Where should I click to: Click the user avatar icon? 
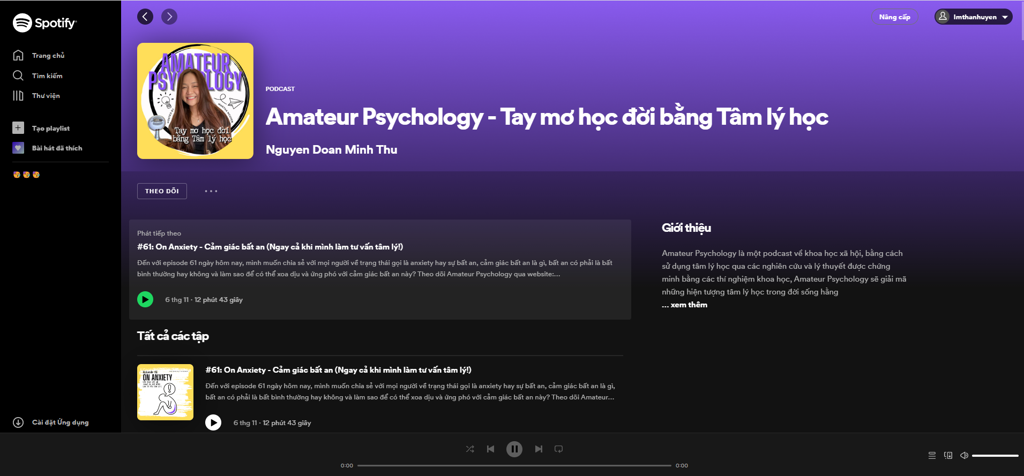click(x=942, y=17)
